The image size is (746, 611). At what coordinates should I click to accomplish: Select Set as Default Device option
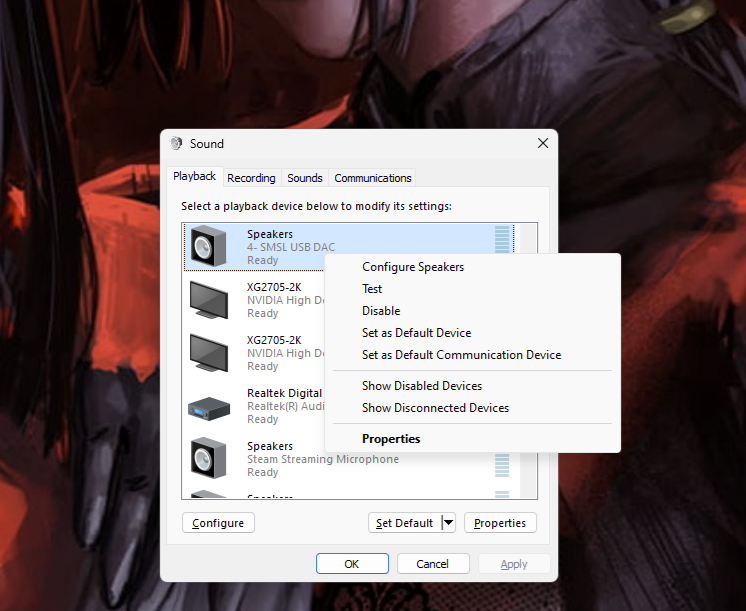416,333
